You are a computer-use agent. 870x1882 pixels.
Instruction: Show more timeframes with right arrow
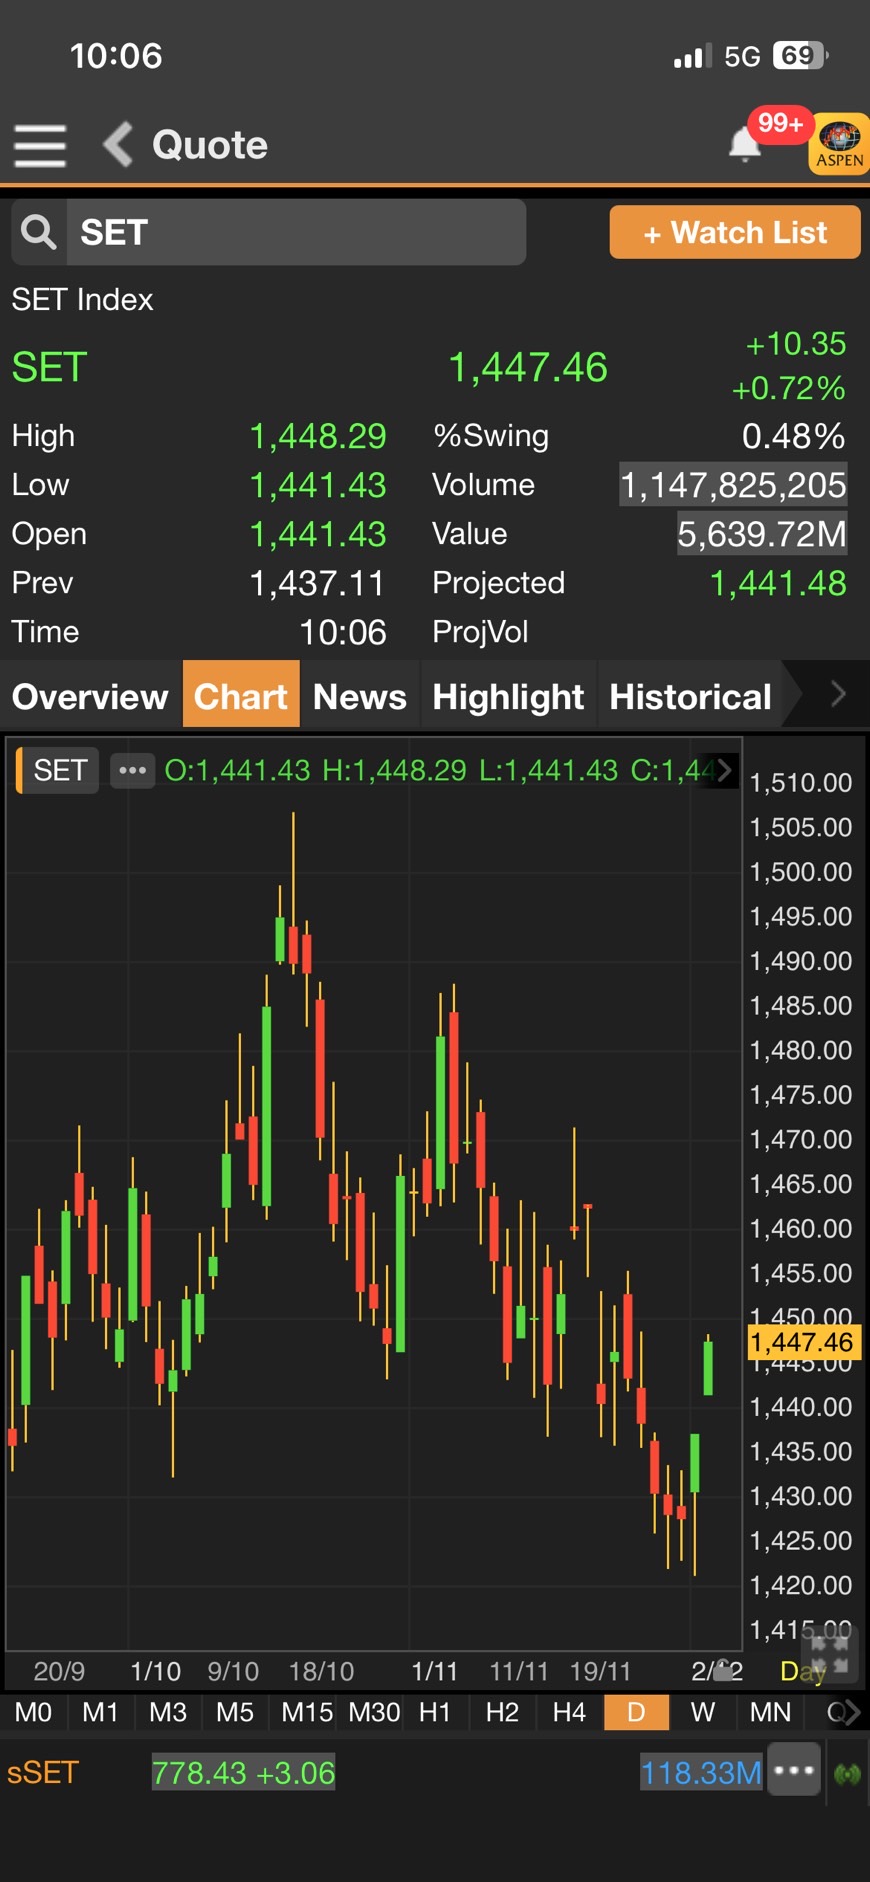point(852,1713)
